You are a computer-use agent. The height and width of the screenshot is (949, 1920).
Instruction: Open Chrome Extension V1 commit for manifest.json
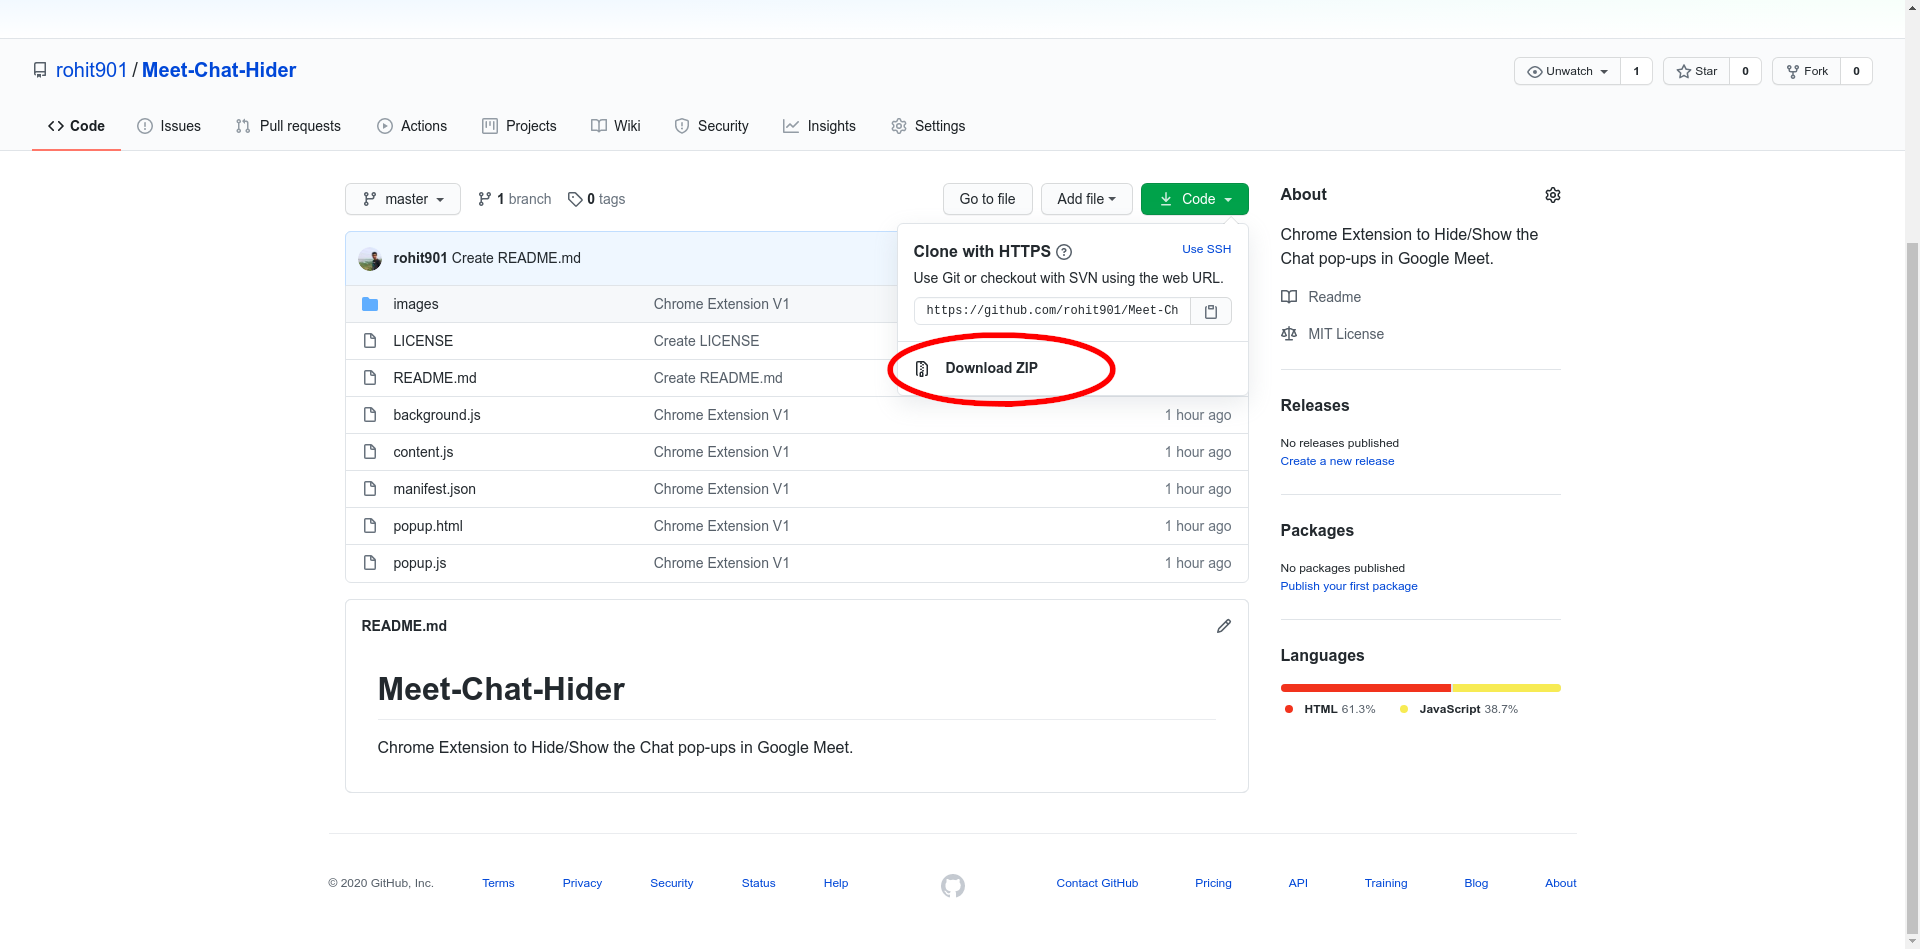(721, 489)
